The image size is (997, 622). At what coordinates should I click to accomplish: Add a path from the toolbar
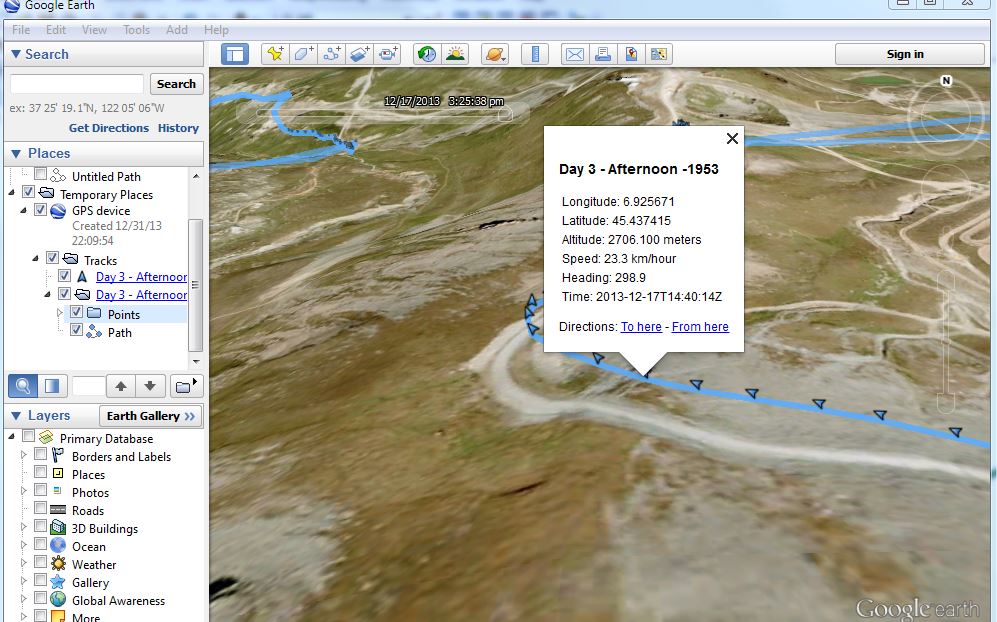[331, 54]
